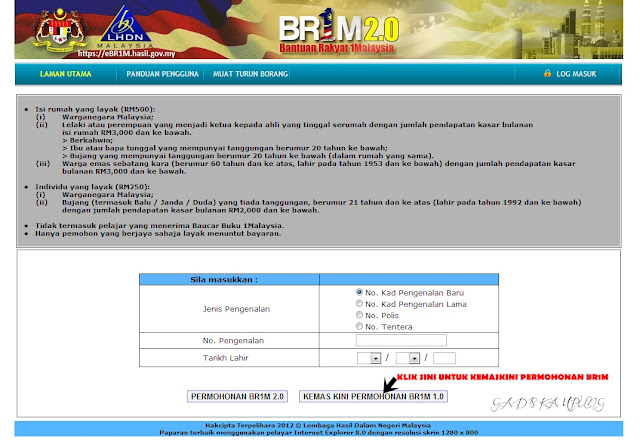Viewport: 640px width, 443px height.
Task: Click the LHDN Malaysia triangle logo
Action: (x=125, y=27)
